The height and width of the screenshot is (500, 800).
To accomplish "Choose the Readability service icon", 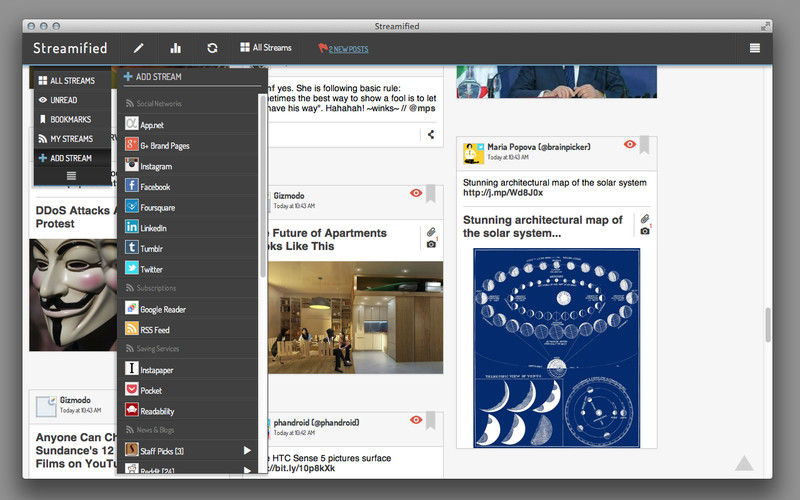I will pyautogui.click(x=132, y=410).
